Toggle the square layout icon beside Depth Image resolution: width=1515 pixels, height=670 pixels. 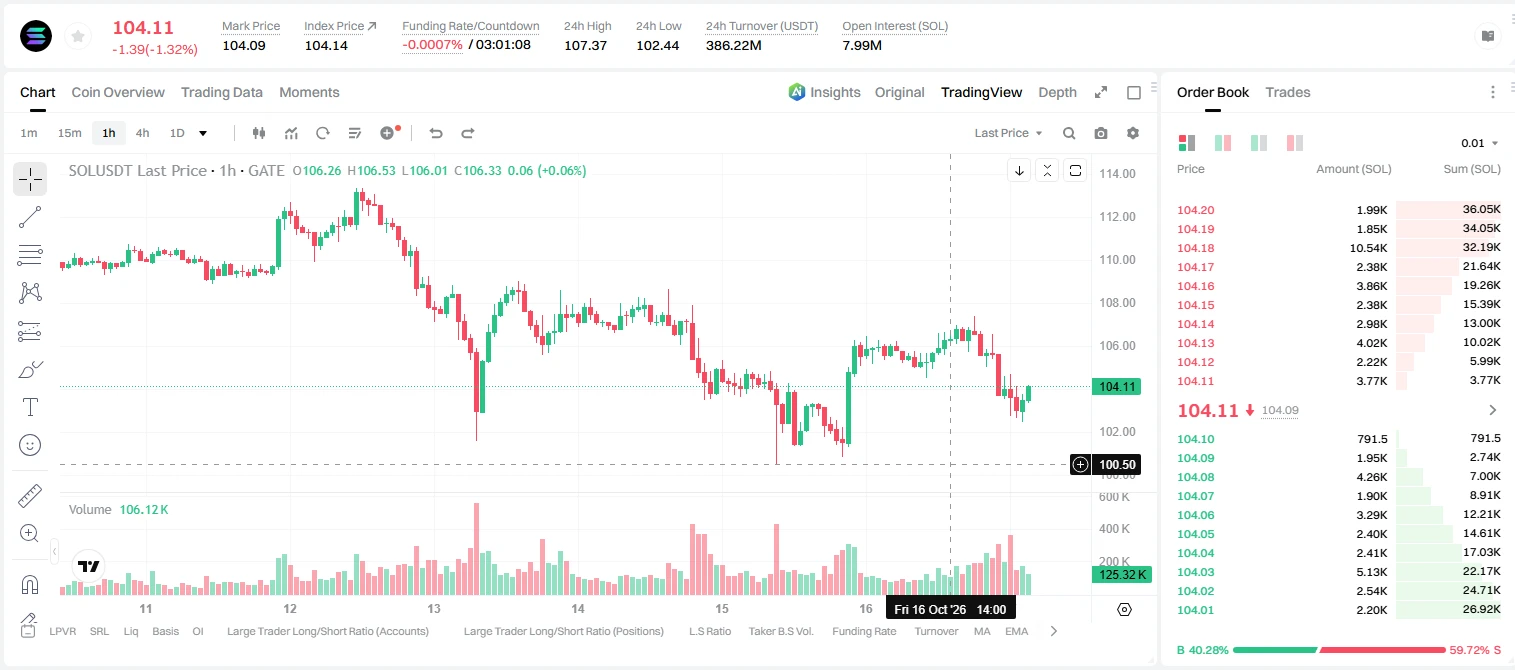coord(1134,92)
